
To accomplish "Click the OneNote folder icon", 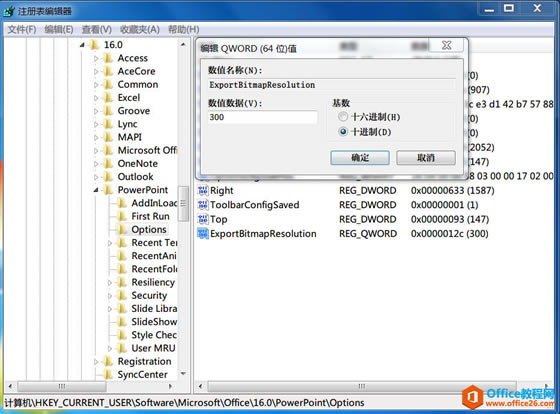I will pyautogui.click(x=109, y=164).
